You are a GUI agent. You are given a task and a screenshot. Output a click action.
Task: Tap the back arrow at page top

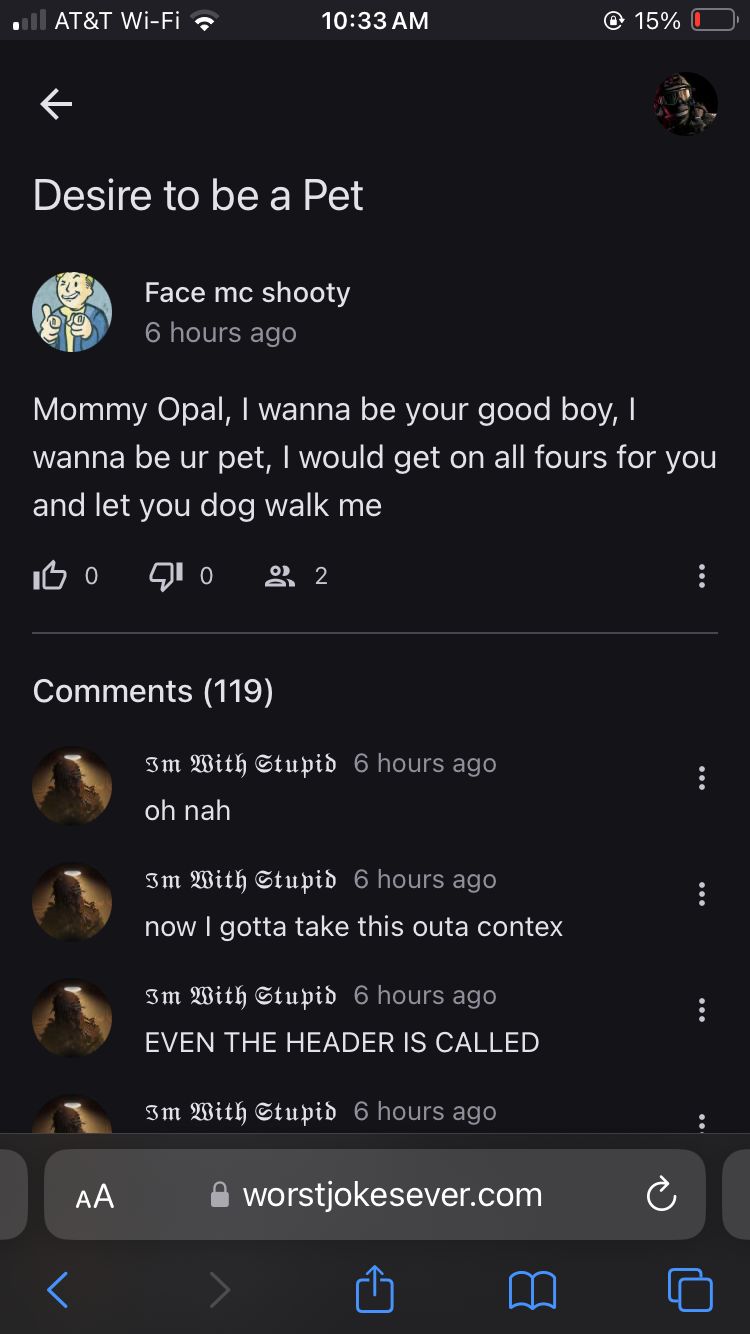56,103
